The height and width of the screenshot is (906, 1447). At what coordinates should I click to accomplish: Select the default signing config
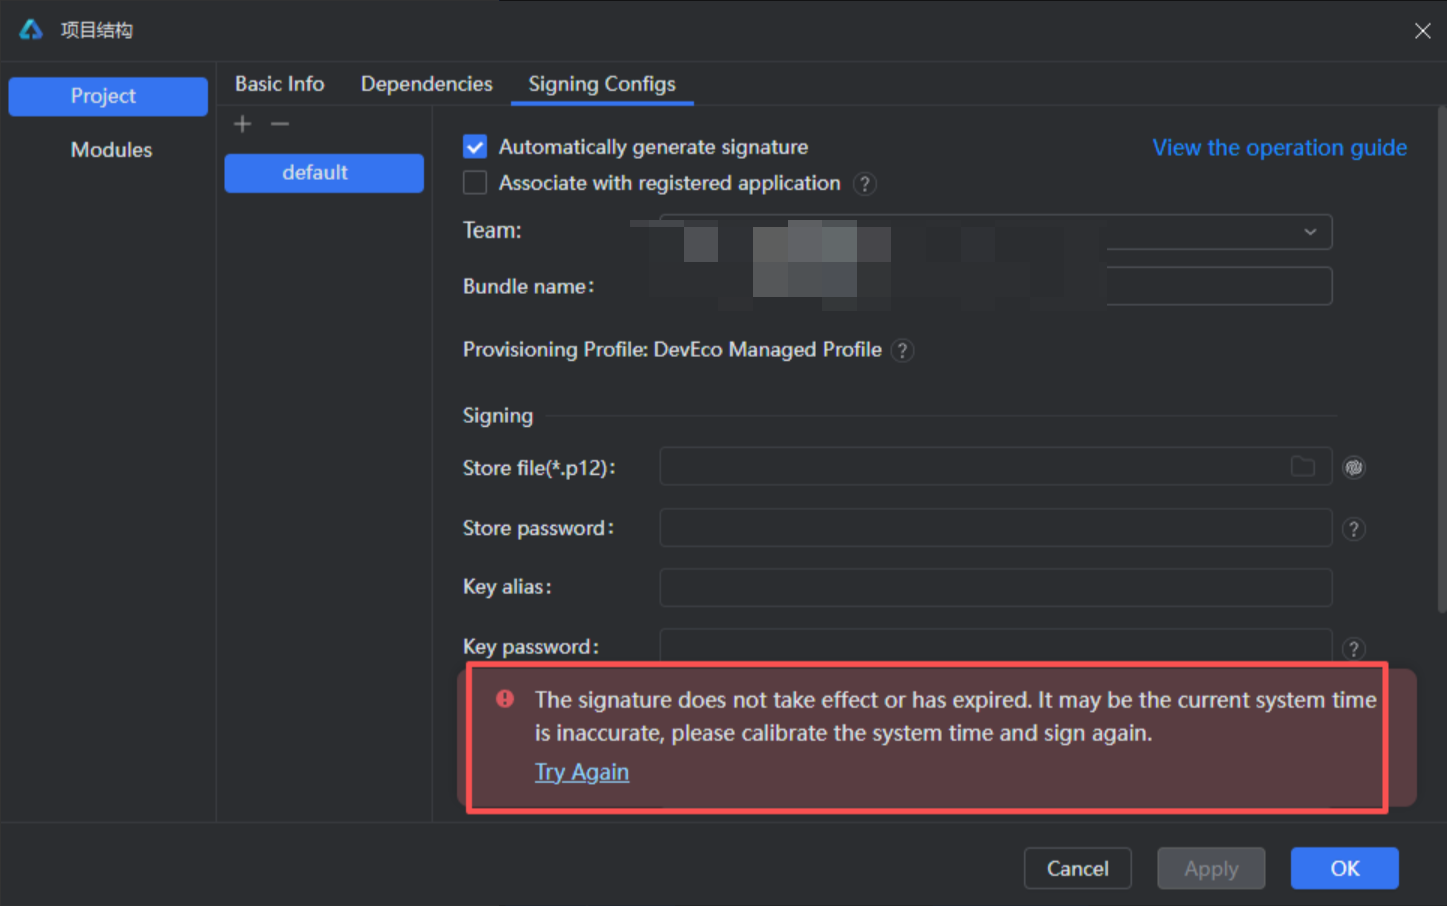click(x=324, y=173)
